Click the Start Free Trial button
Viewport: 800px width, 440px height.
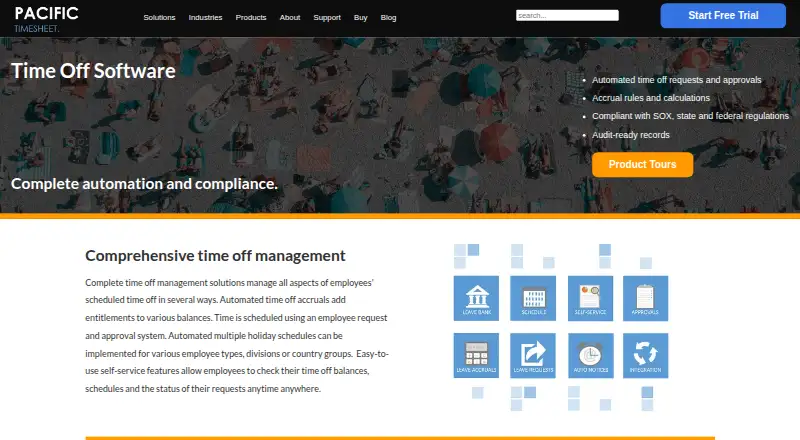723,15
